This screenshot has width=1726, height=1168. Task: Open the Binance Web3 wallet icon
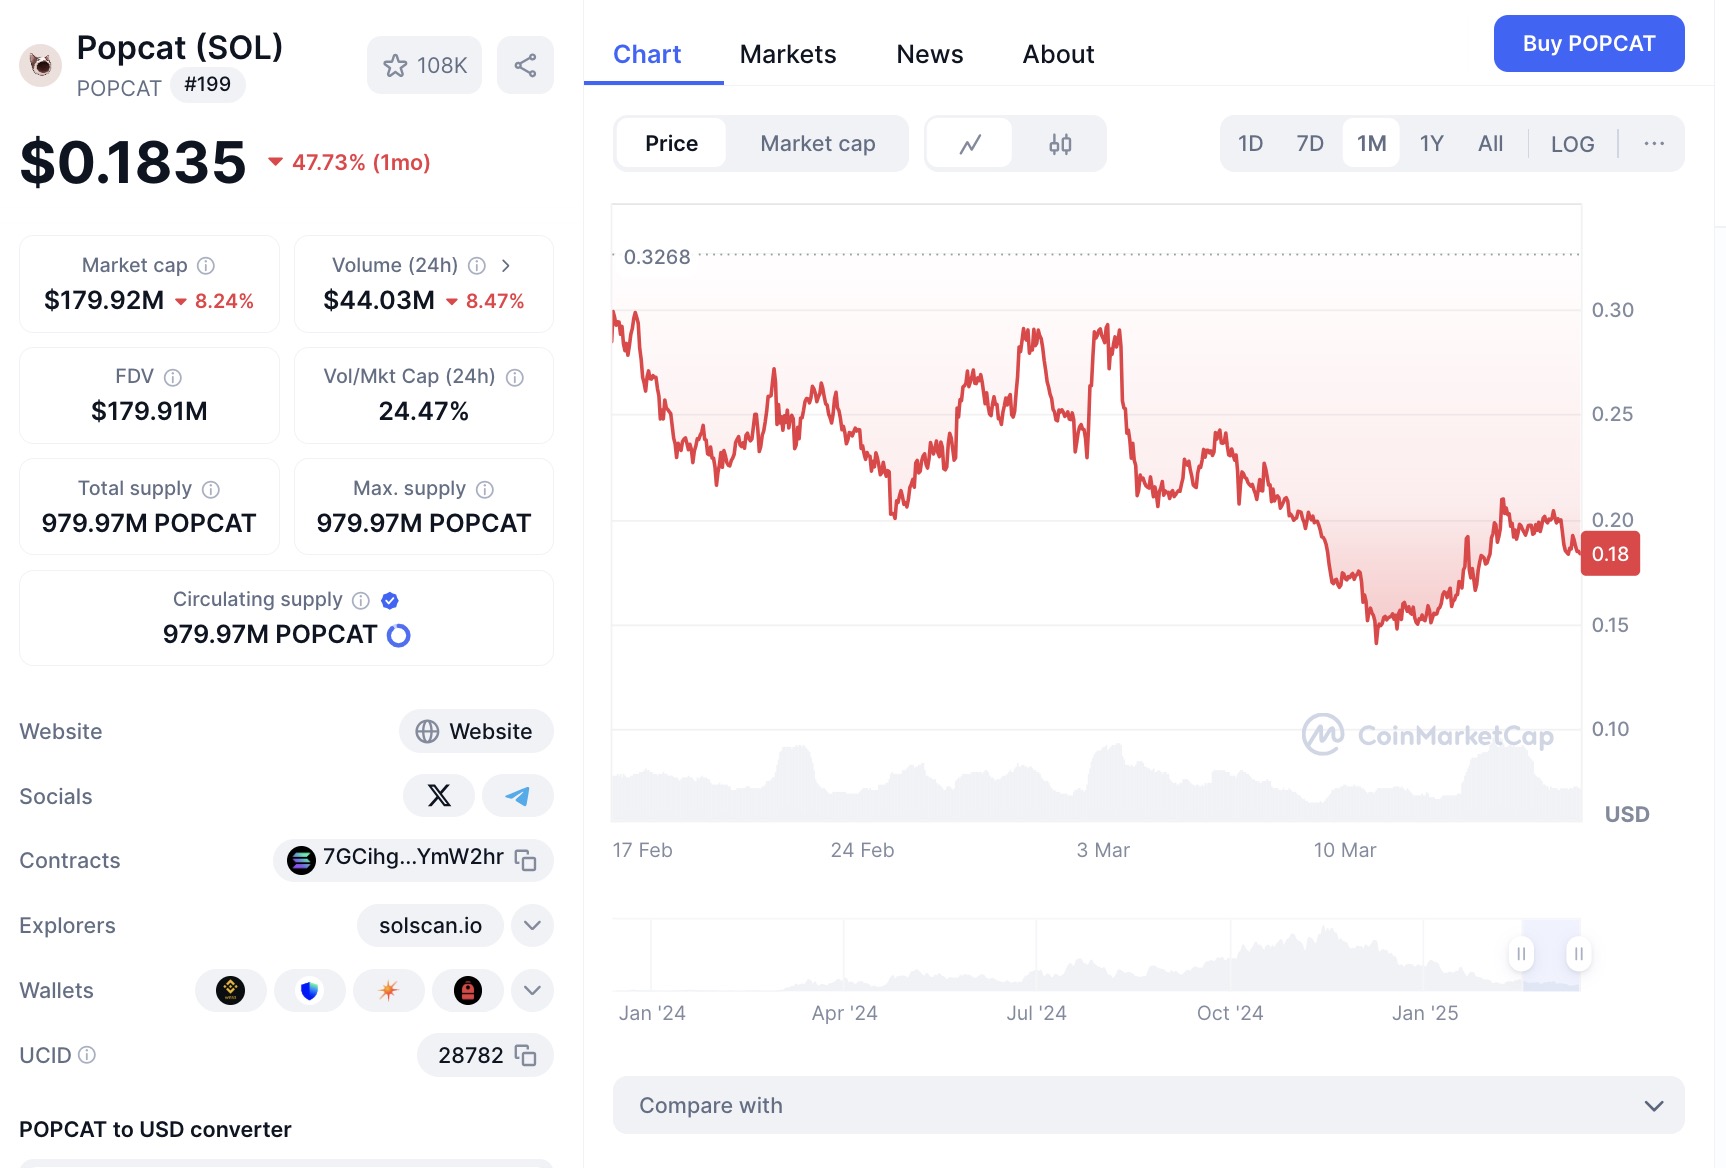click(231, 990)
